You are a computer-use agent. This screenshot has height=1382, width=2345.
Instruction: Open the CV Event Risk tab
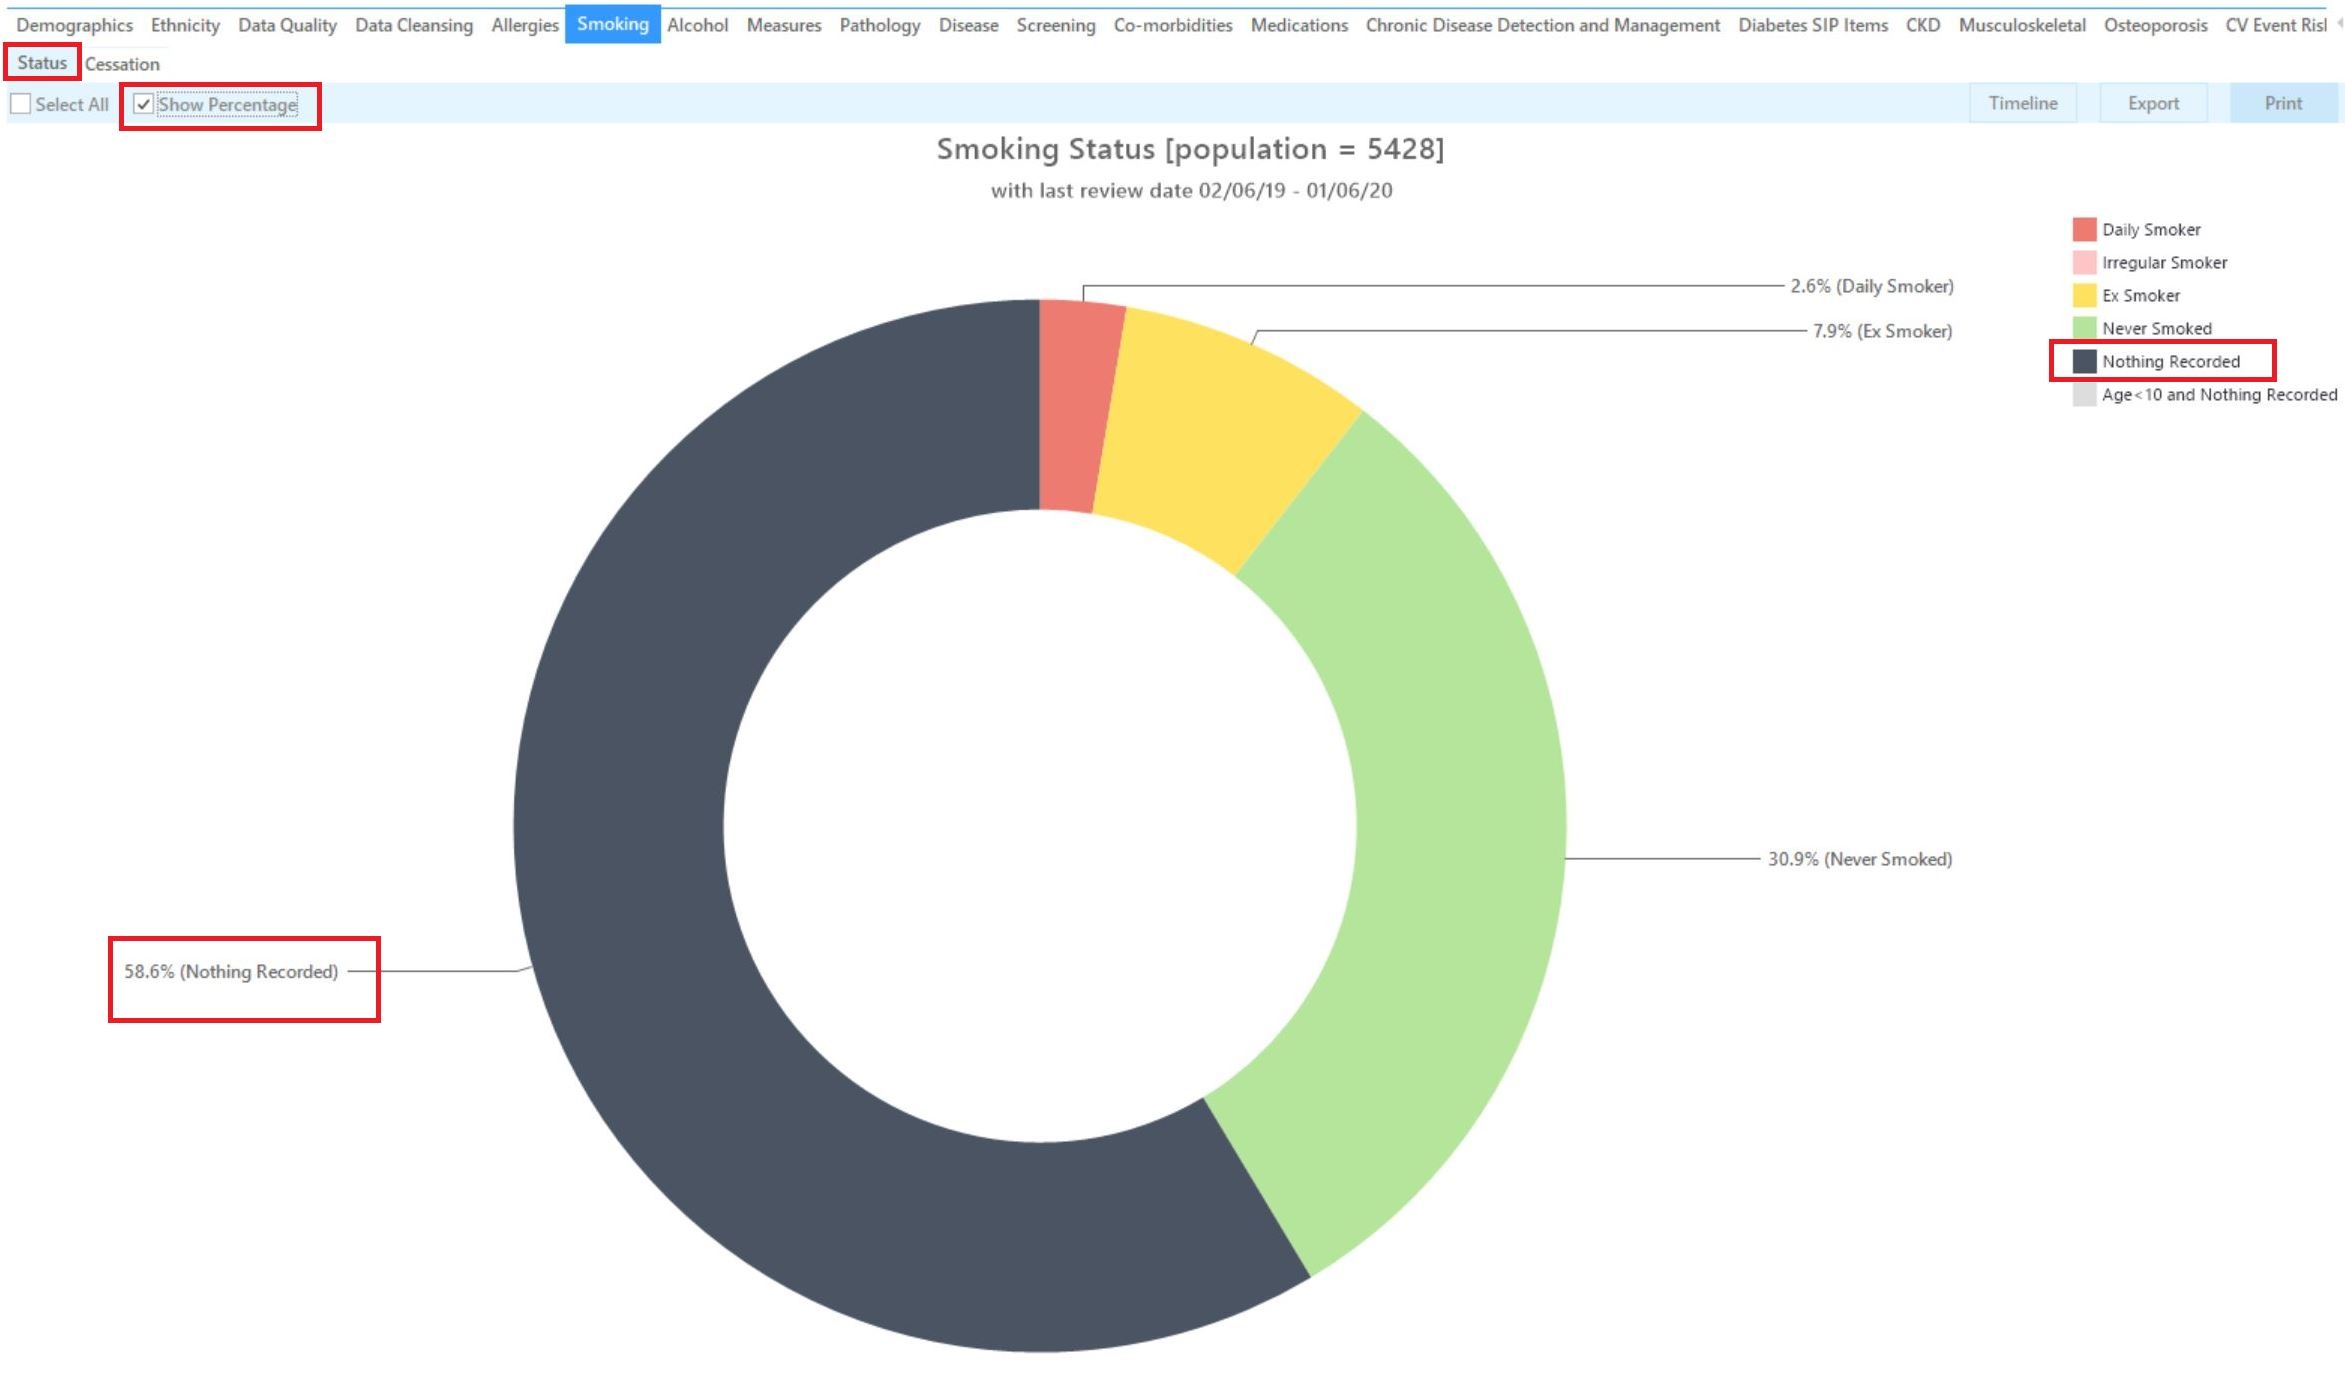click(2276, 25)
